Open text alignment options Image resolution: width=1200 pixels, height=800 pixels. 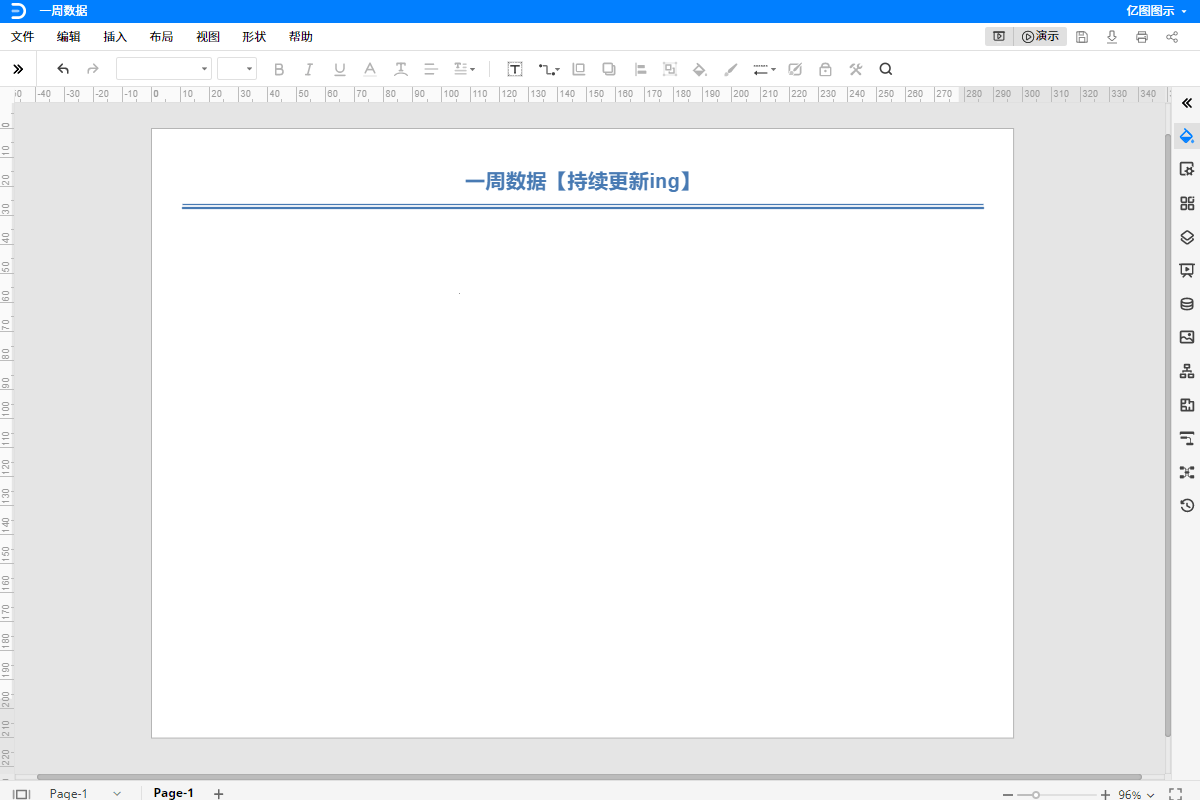pyautogui.click(x=431, y=69)
